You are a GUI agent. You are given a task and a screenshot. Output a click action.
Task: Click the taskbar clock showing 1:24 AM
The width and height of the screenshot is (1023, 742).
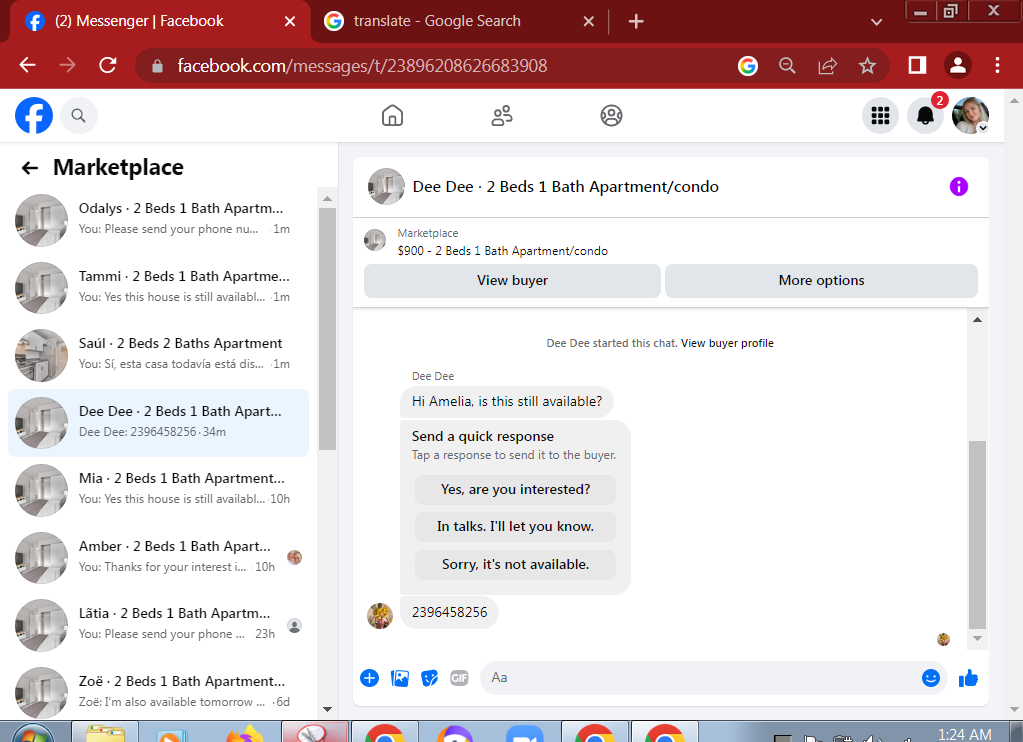click(x=964, y=734)
